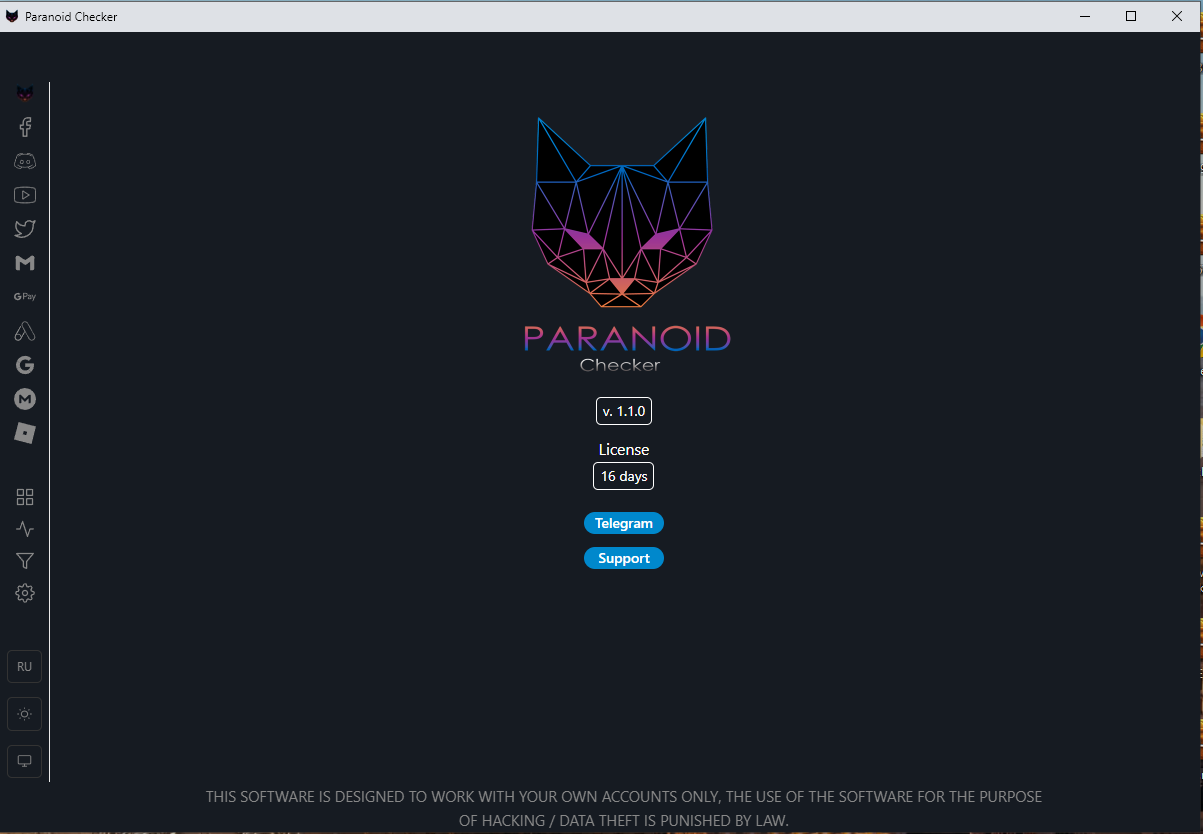Open the four-square grid dashboard icon
The height and width of the screenshot is (834, 1203).
[x=25, y=497]
